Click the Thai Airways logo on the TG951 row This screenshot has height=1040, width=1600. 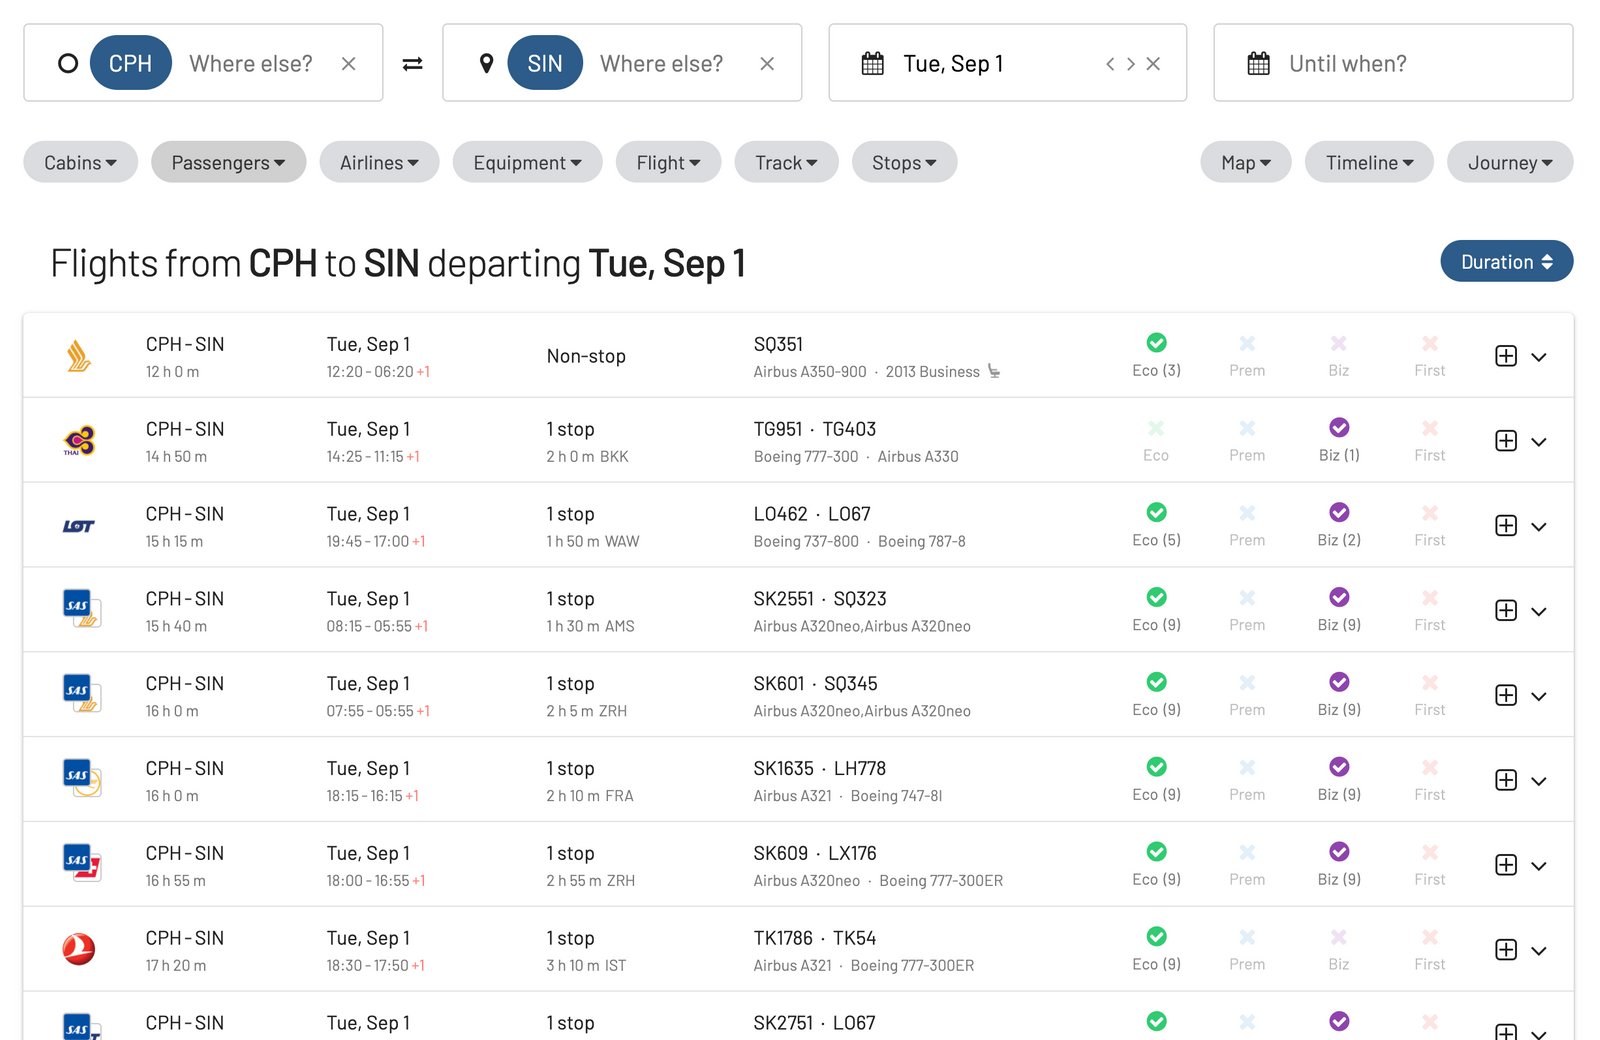[x=80, y=440]
